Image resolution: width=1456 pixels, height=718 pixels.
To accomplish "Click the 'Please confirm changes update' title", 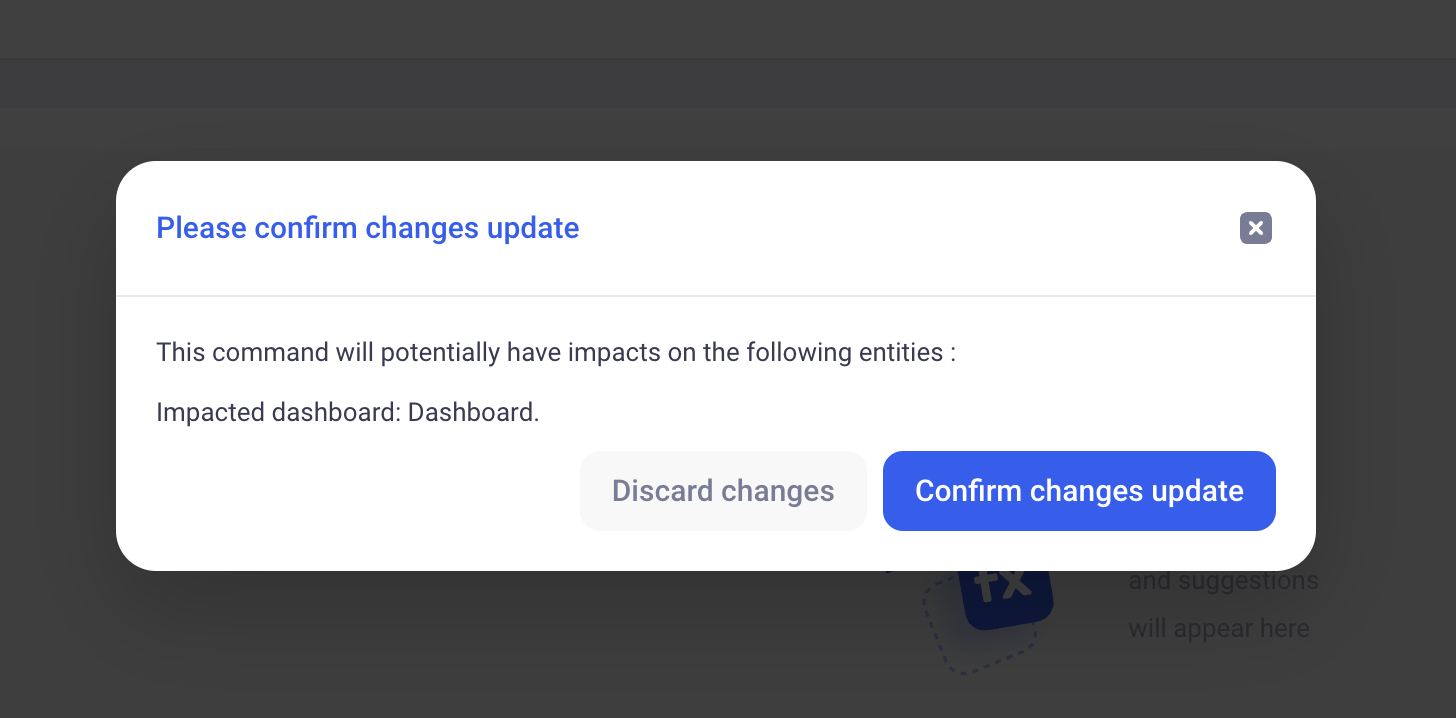I will point(368,228).
